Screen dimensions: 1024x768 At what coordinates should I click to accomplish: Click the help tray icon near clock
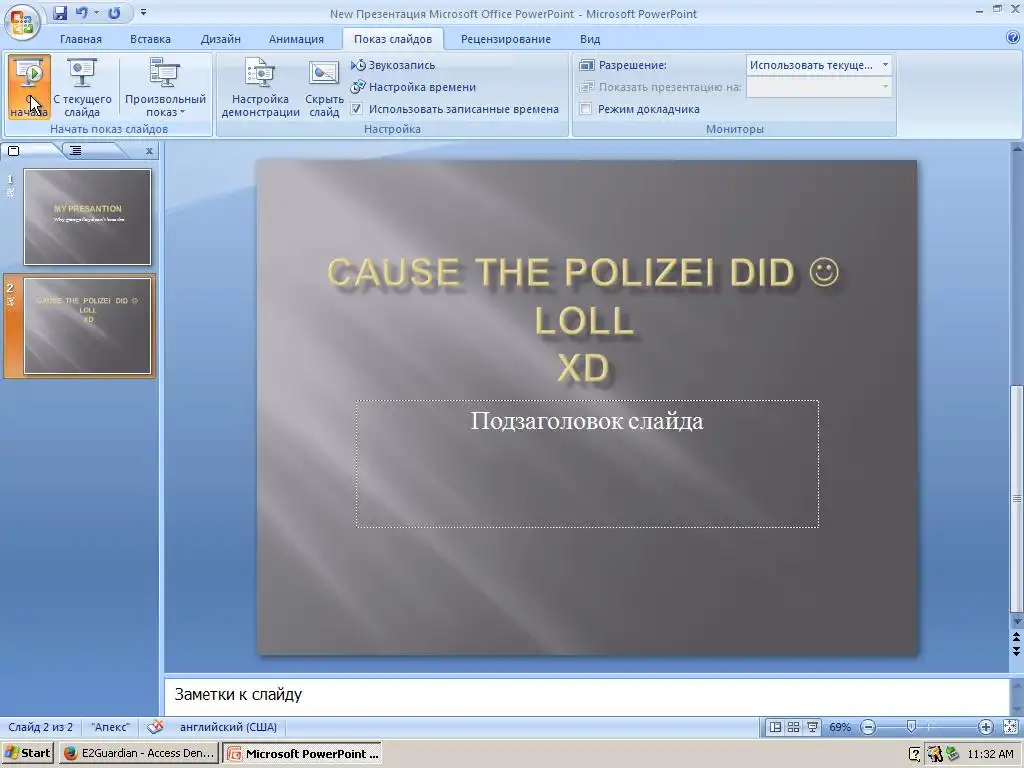tap(915, 754)
